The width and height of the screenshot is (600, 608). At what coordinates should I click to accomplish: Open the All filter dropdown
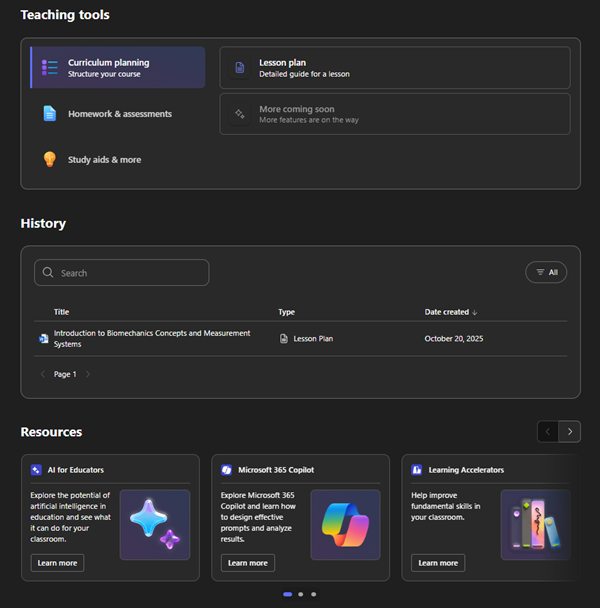tap(546, 272)
